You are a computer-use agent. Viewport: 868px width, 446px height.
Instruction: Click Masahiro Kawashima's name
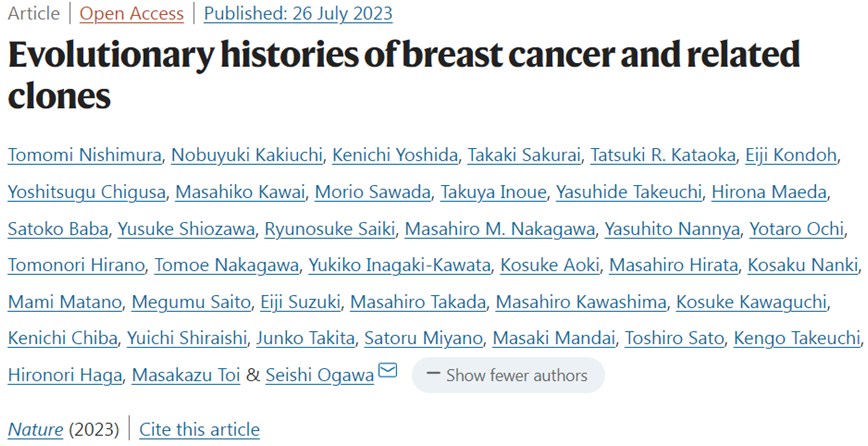pyautogui.click(x=581, y=302)
